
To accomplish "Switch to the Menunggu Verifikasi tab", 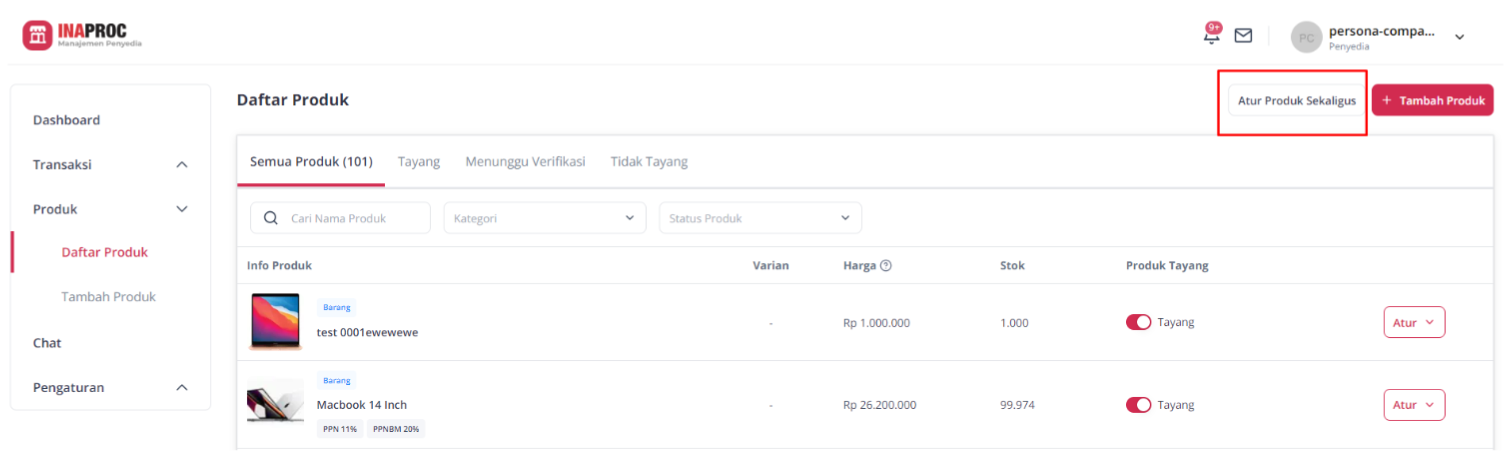I will click(x=525, y=161).
